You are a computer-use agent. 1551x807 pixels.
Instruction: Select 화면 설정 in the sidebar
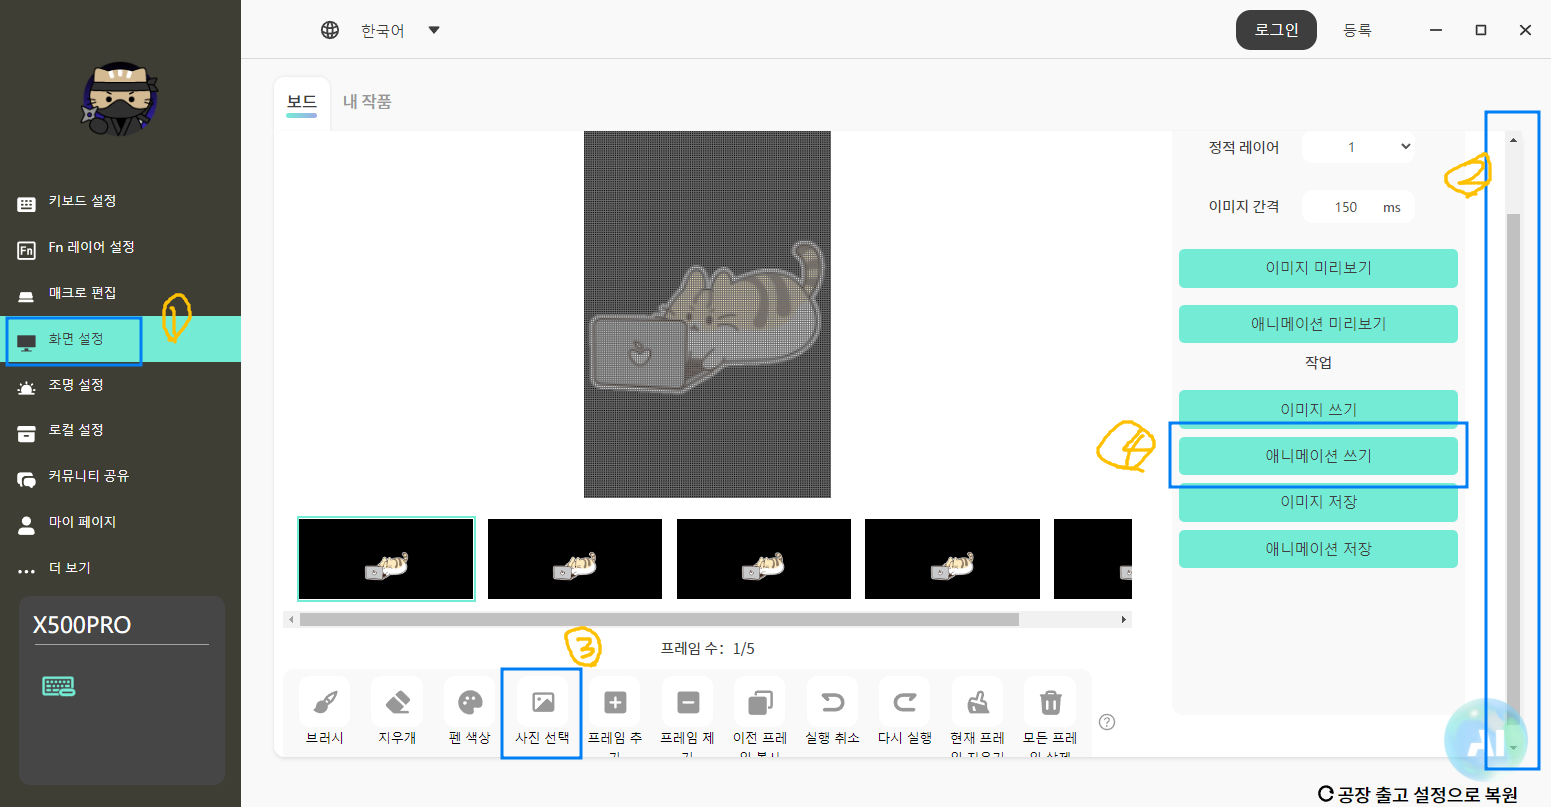pyautogui.click(x=120, y=339)
